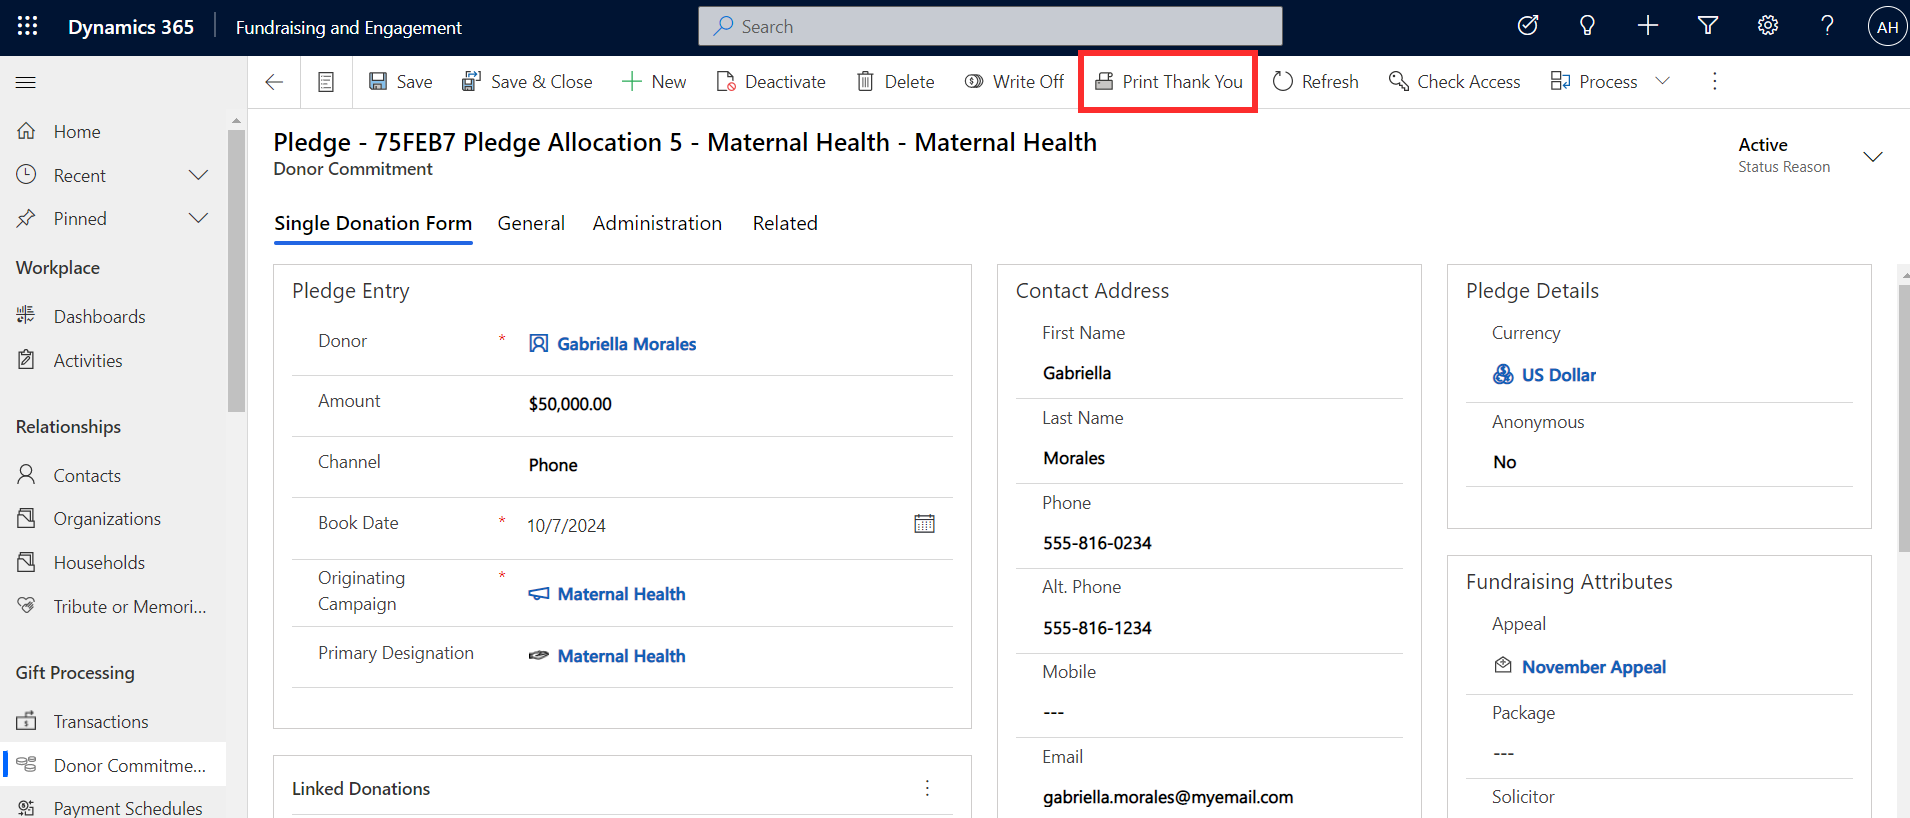The image size is (1910, 818).
Task: Open the Related tab
Action: [x=785, y=223]
